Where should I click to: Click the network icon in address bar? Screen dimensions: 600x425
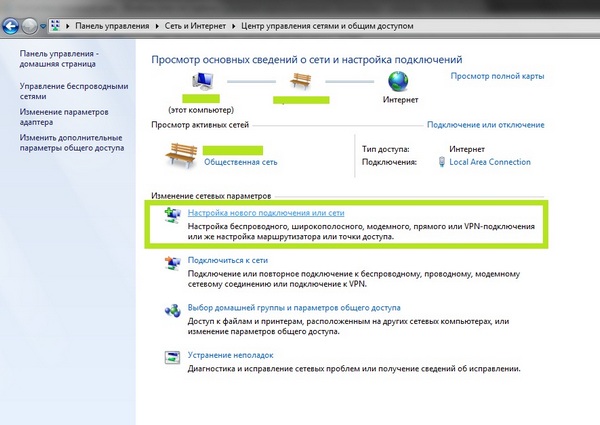click(55, 26)
